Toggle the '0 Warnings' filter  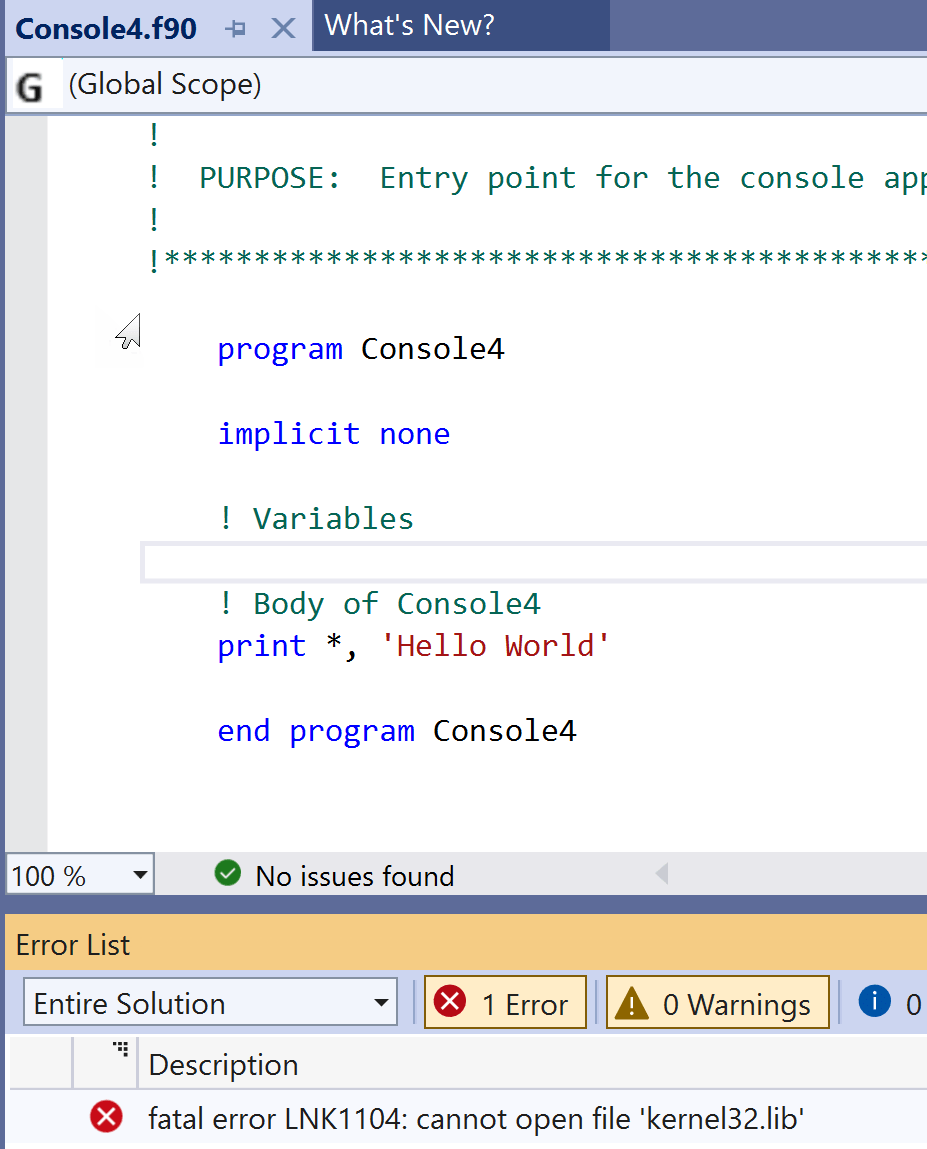717,1002
